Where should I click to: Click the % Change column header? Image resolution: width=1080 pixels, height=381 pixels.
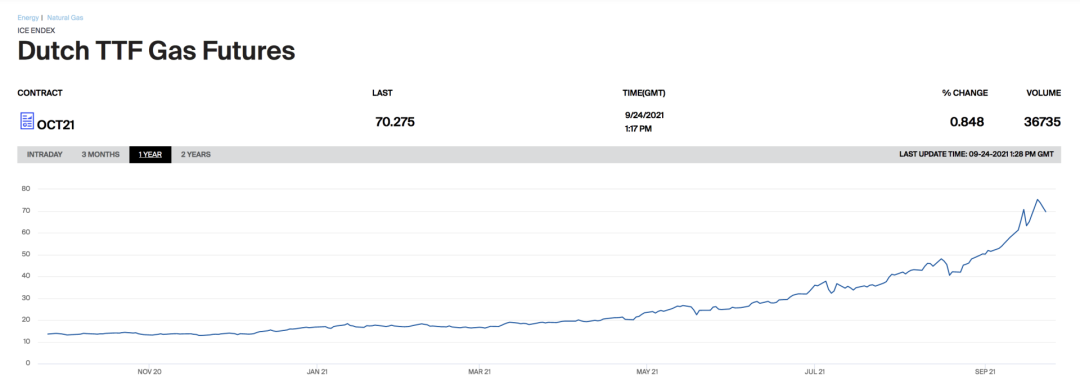(965, 92)
